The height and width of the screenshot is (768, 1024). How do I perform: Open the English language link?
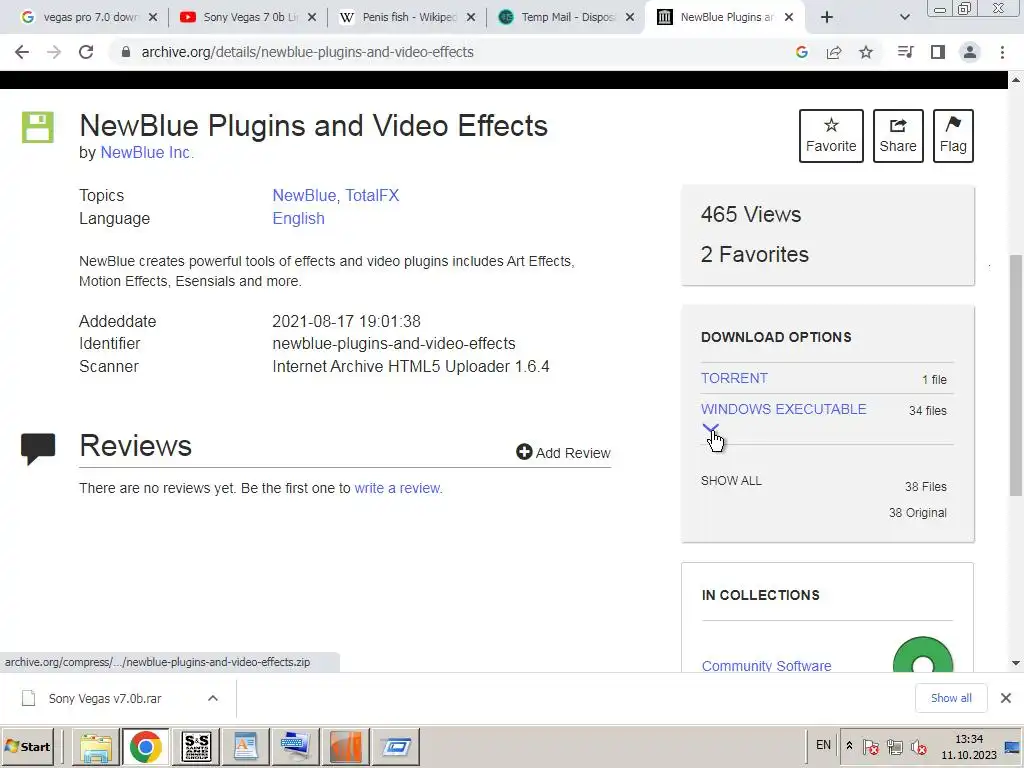coord(298,219)
